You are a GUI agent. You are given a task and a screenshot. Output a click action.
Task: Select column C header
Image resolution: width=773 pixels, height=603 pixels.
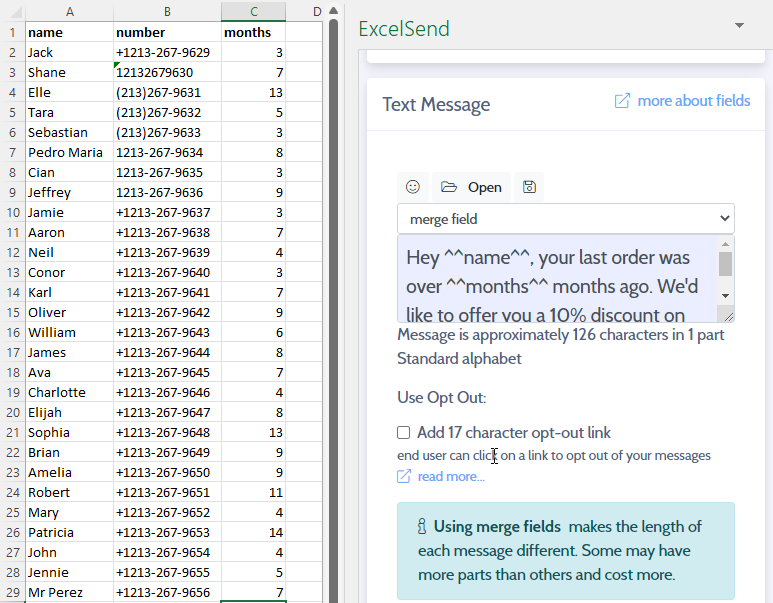pyautogui.click(x=253, y=11)
